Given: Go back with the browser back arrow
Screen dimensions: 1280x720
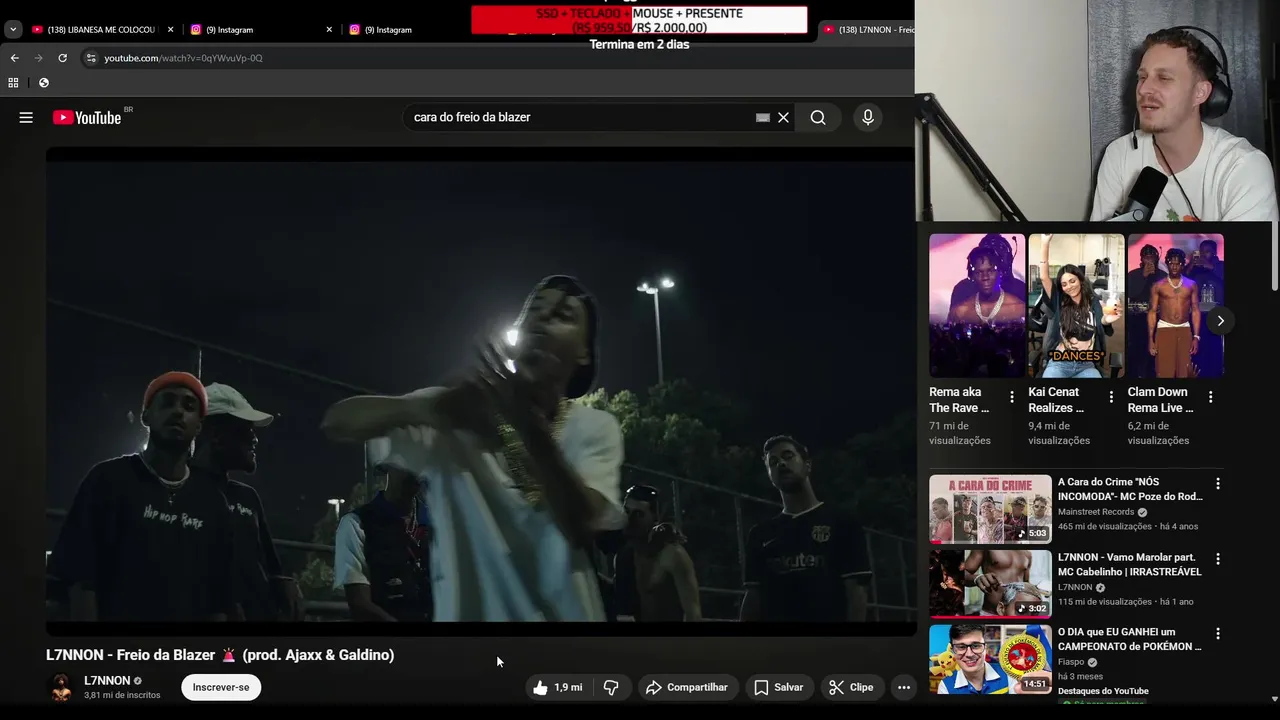Looking at the screenshot, I should 14,58.
